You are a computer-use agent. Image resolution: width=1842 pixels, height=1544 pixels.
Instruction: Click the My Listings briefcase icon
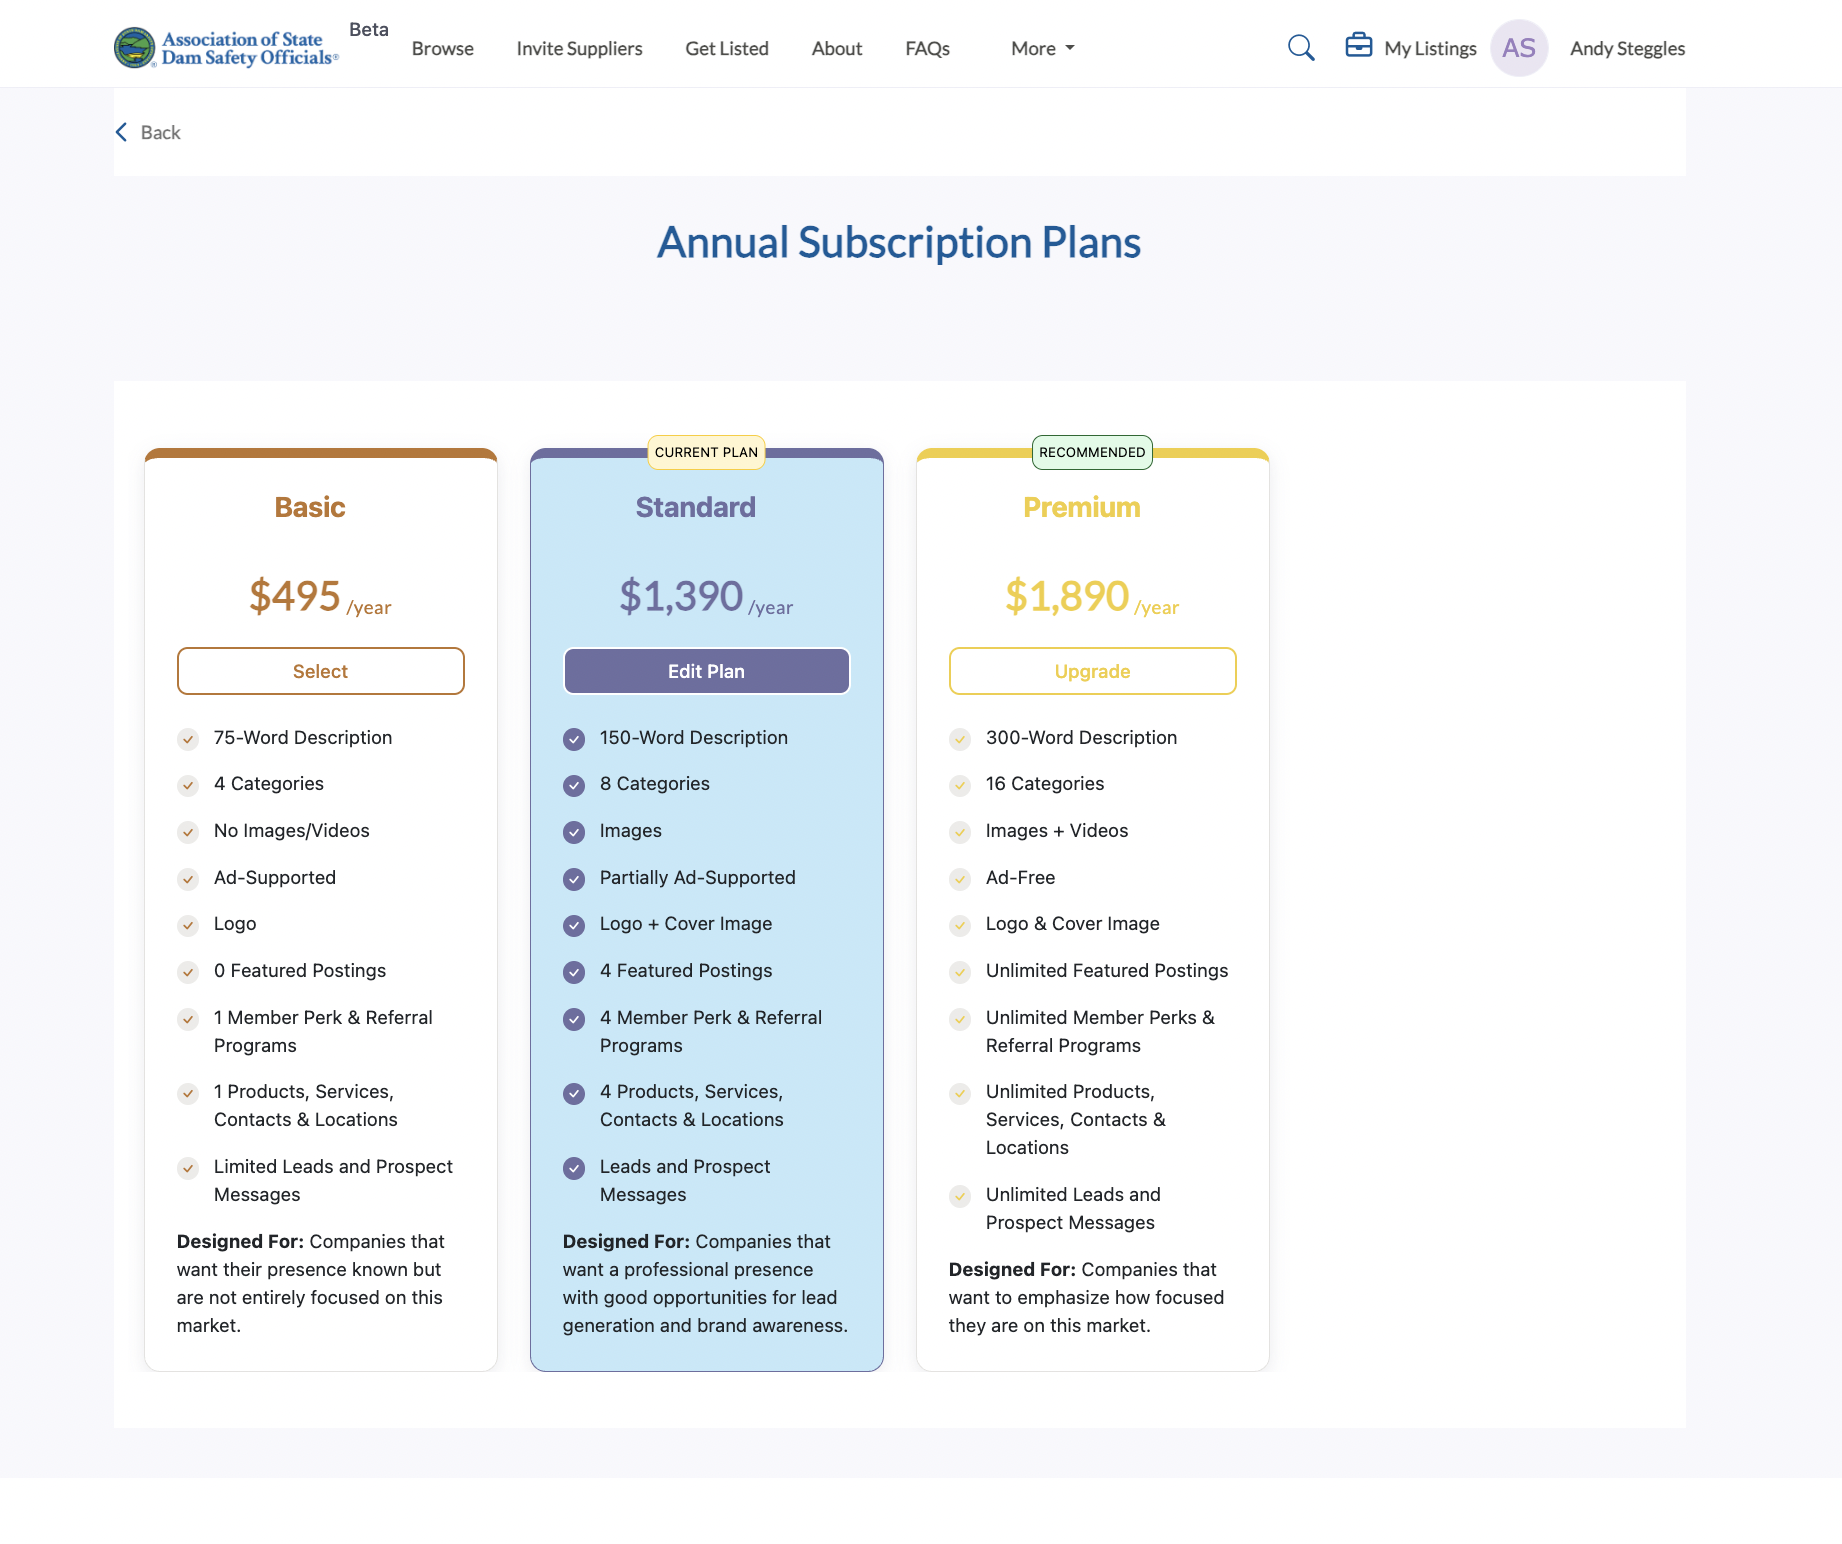point(1358,46)
